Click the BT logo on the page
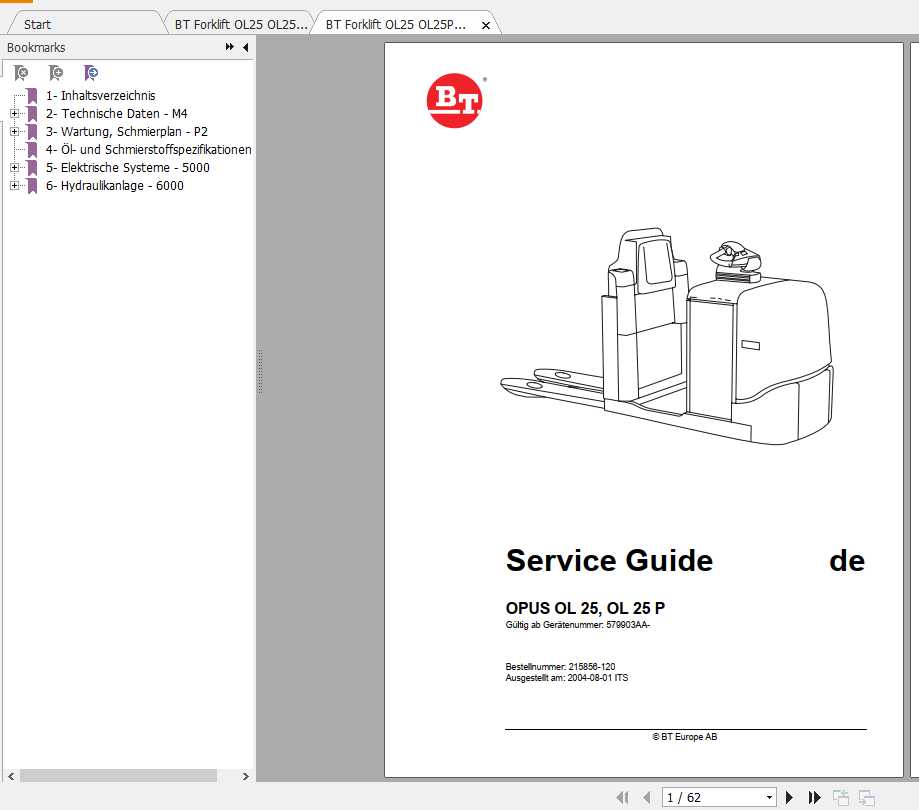Image resolution: width=919 pixels, height=810 pixels. (455, 100)
